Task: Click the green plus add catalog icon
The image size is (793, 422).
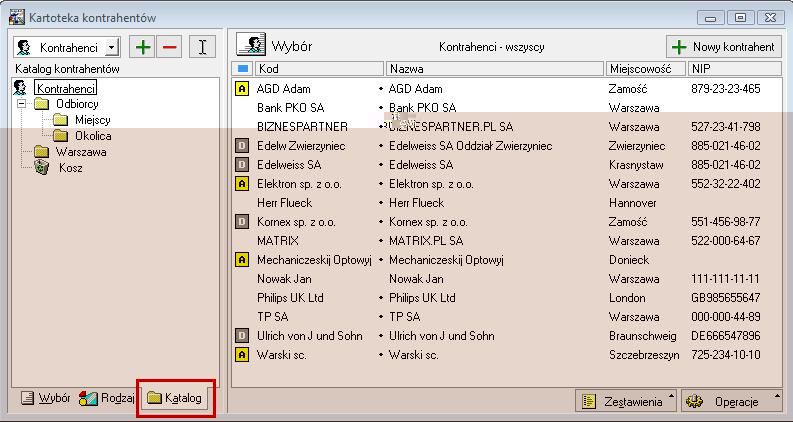Action: [143, 47]
